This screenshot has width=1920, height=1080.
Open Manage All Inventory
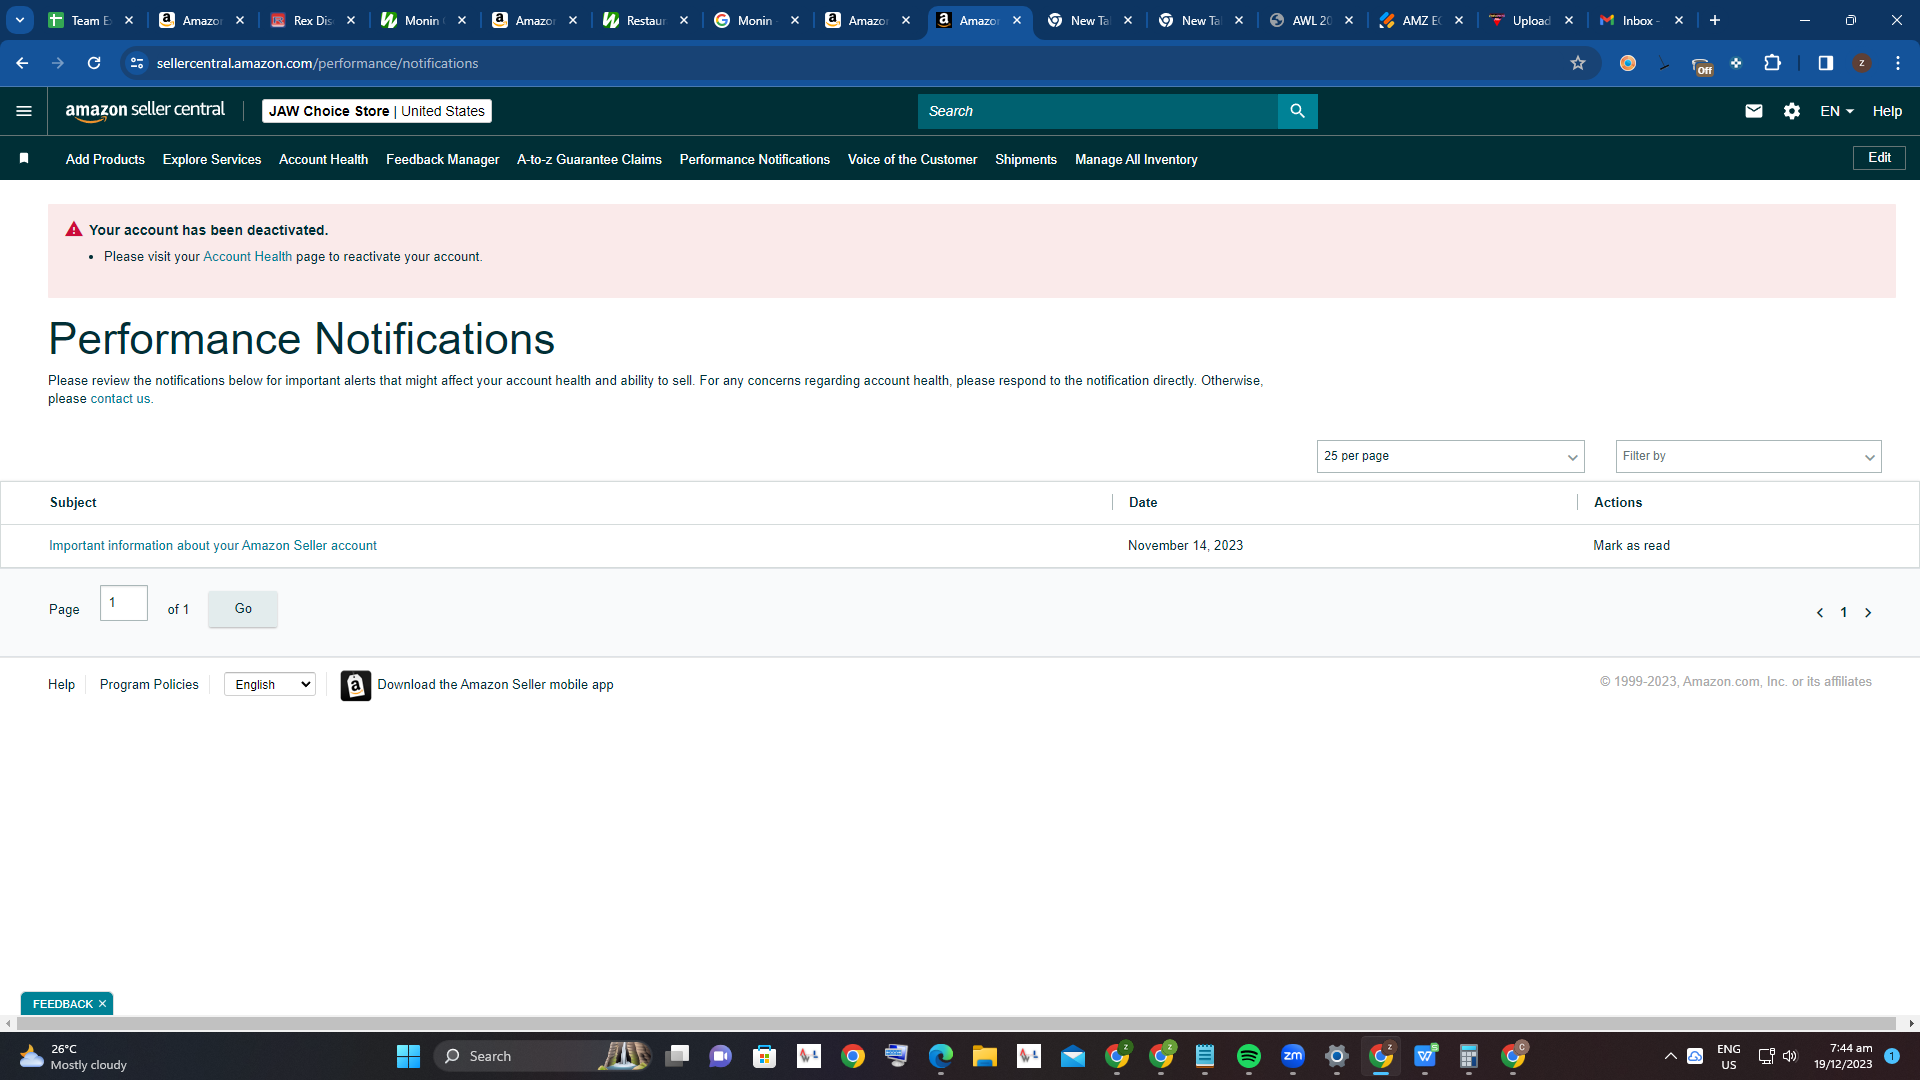(1136, 159)
